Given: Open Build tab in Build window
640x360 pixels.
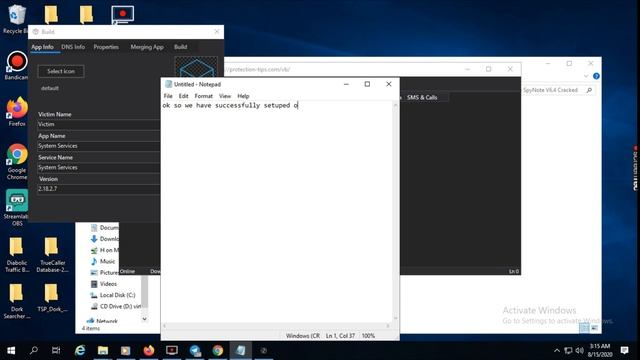Looking at the screenshot, I should coord(180,47).
